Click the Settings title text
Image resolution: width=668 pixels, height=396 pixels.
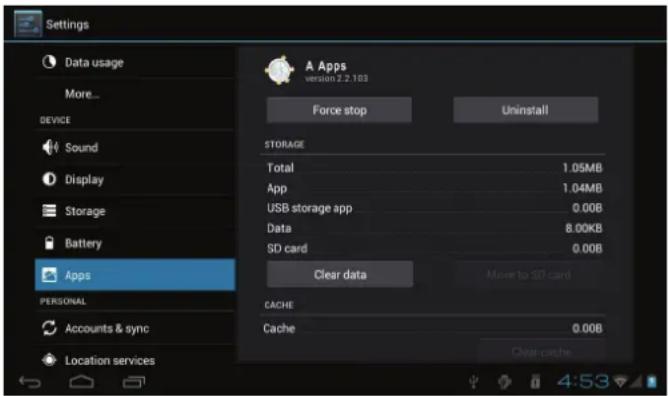pyautogui.click(x=67, y=24)
